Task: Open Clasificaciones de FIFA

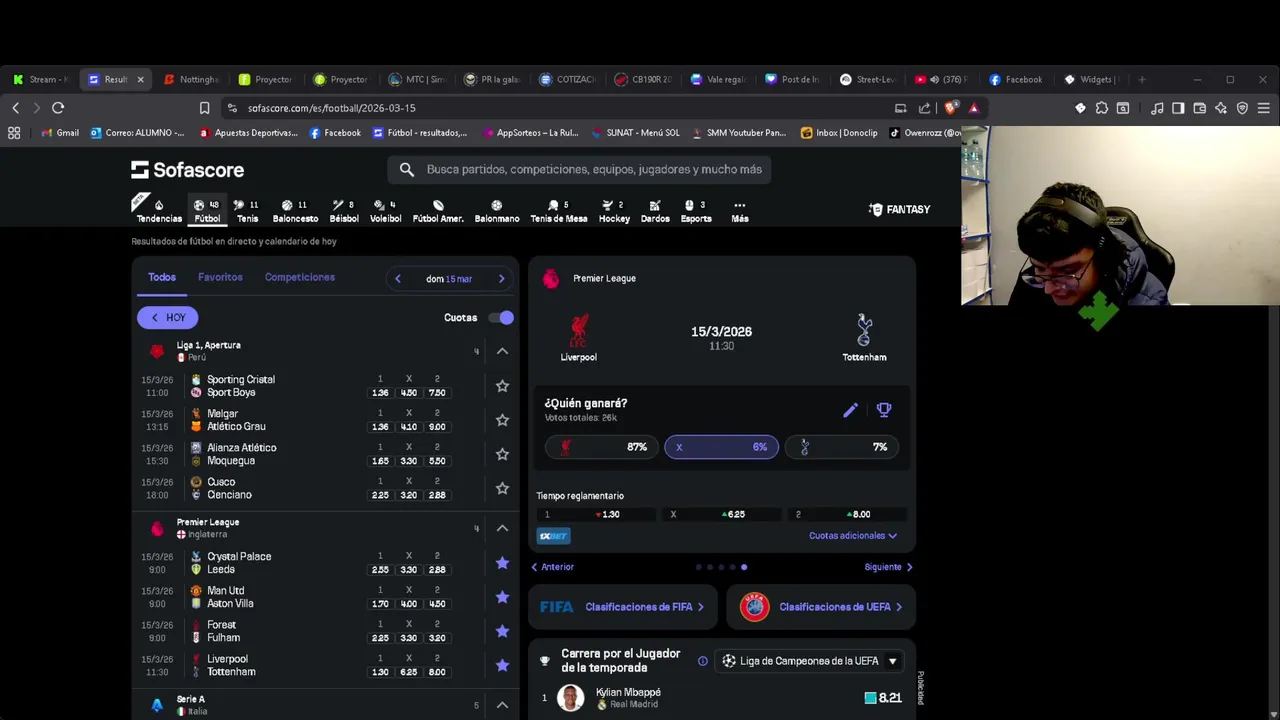Action: tap(622, 607)
